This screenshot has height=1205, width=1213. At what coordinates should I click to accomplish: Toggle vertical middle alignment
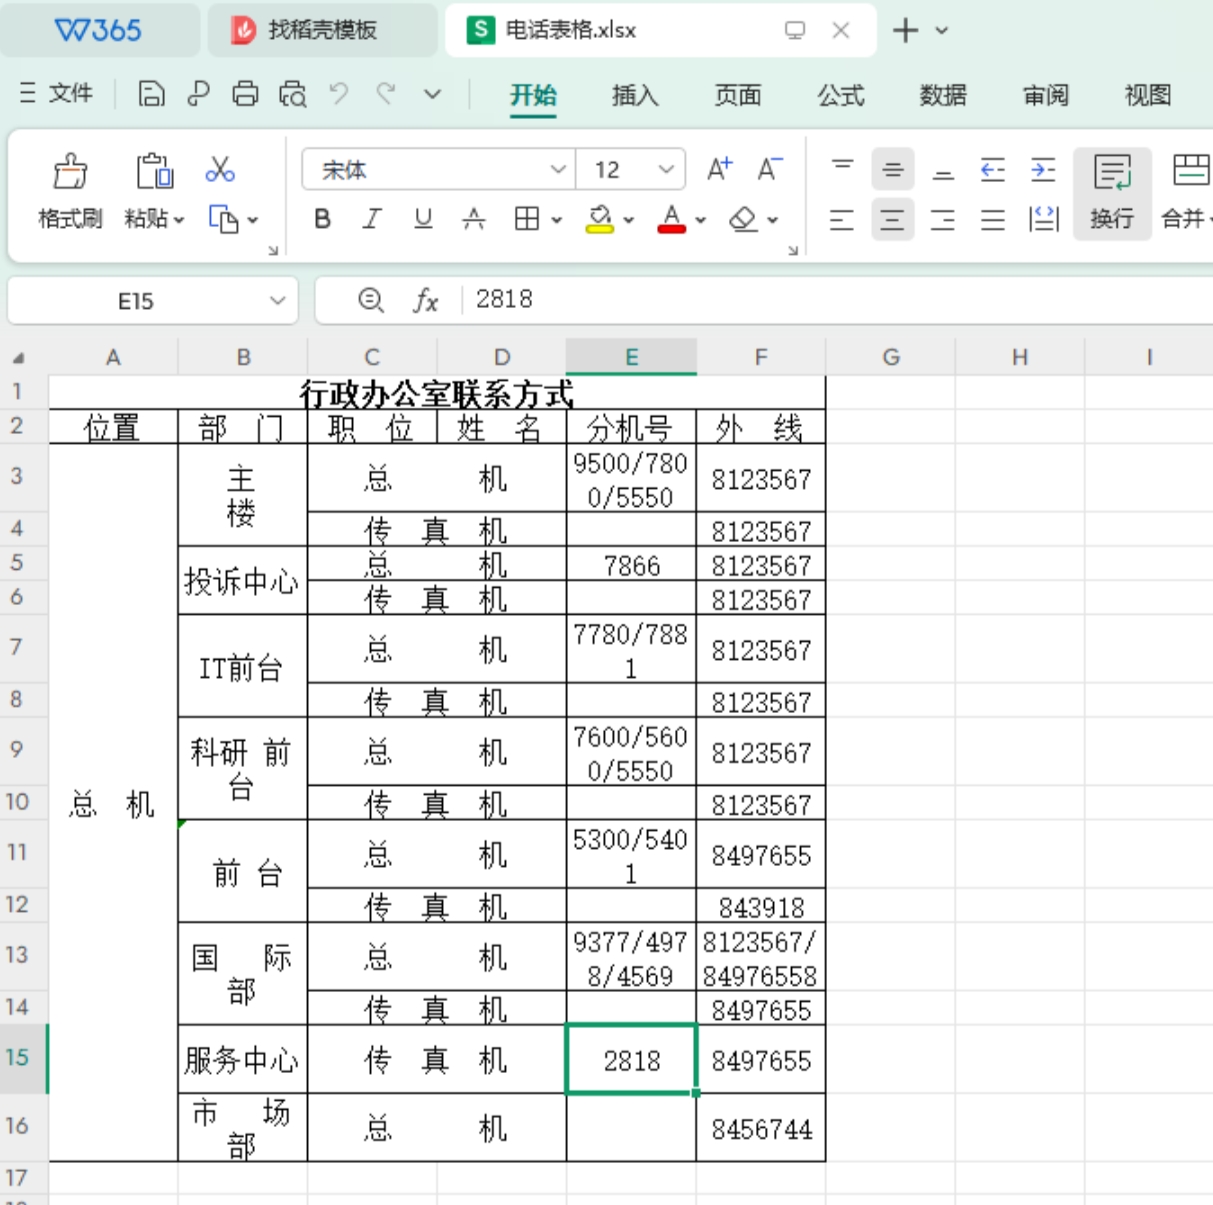pyautogui.click(x=893, y=169)
